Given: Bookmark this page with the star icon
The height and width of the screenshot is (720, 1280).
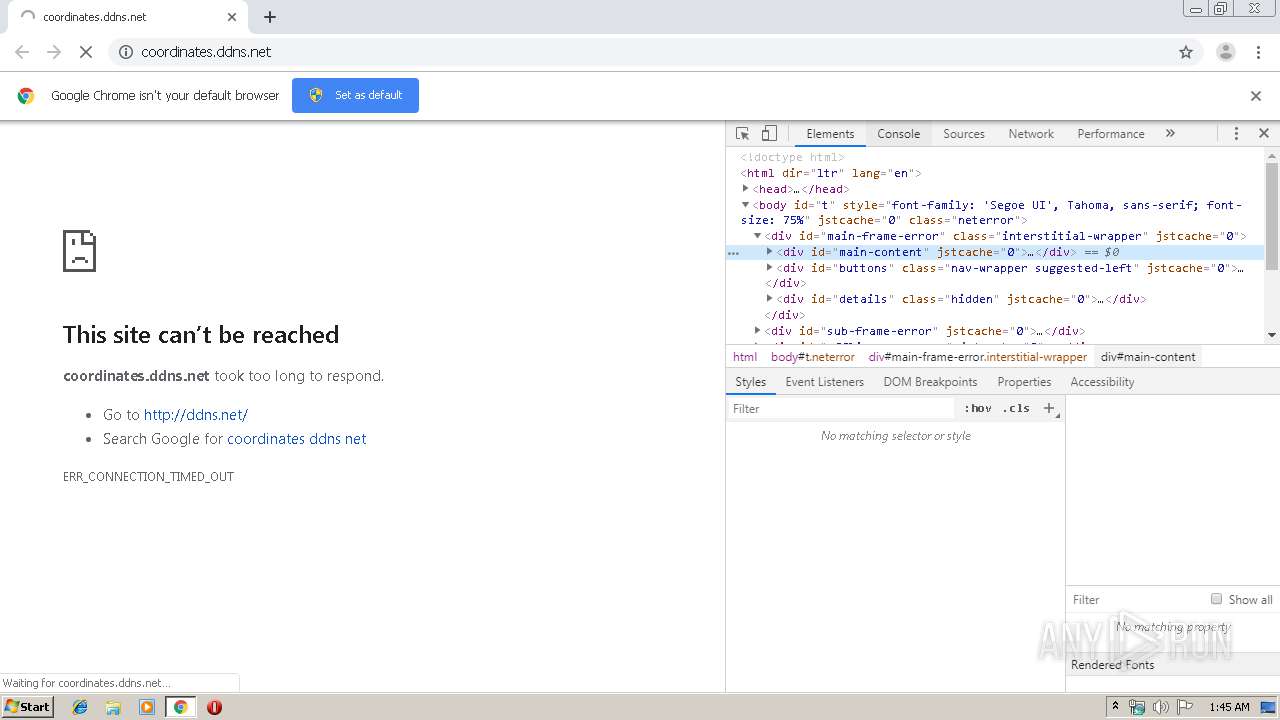Looking at the screenshot, I should [x=1186, y=52].
